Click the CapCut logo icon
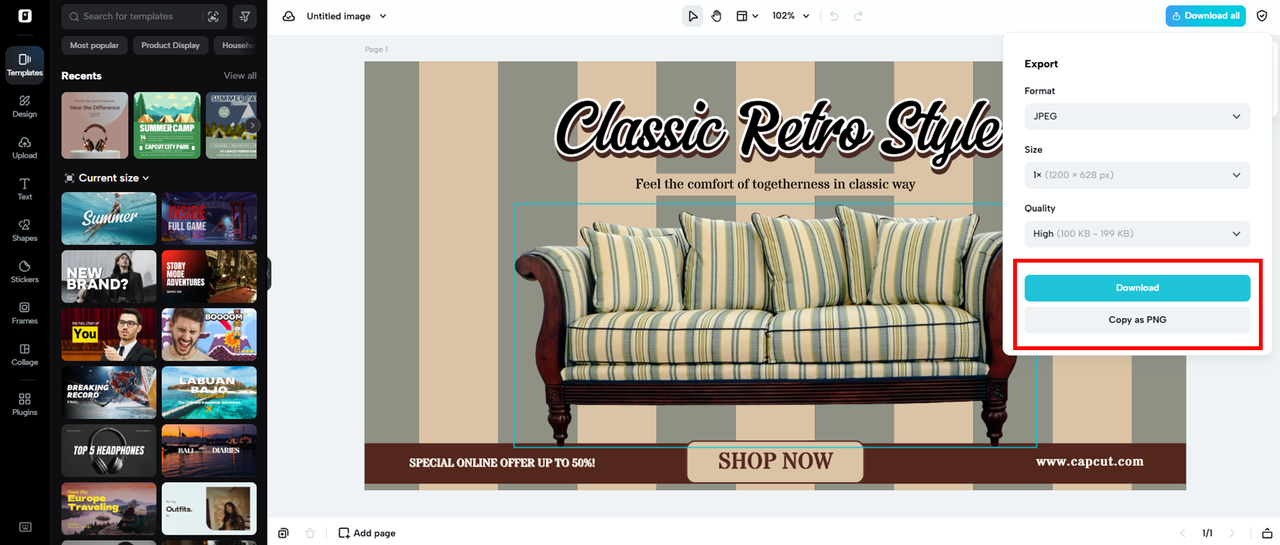 coord(25,16)
